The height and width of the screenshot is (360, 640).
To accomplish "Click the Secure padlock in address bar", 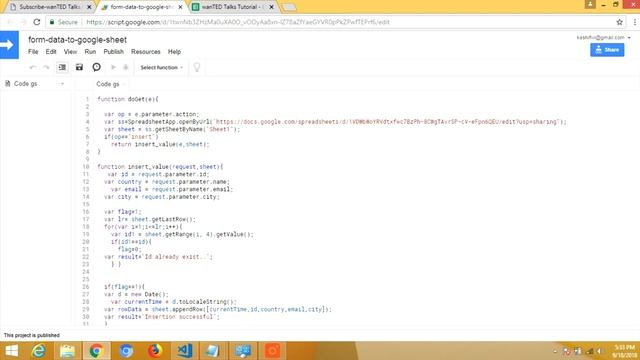I will [52, 22].
